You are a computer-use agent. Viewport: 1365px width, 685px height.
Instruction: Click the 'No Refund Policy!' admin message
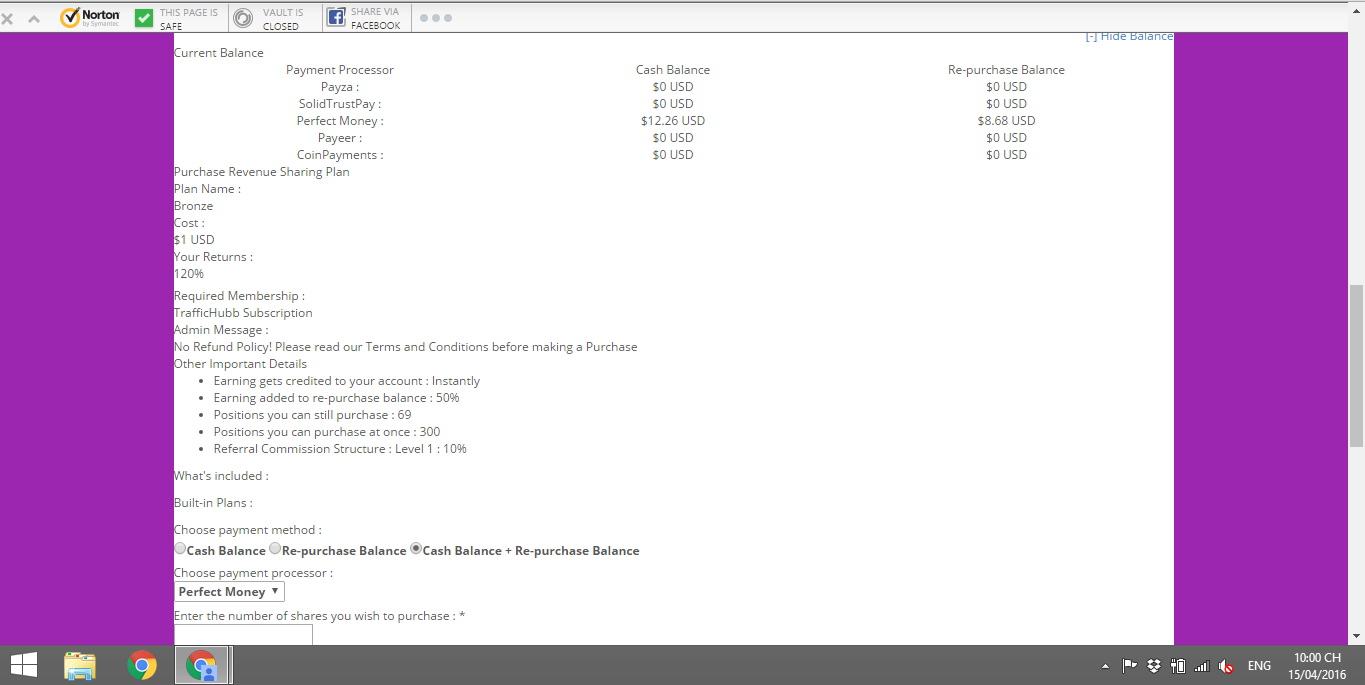405,347
